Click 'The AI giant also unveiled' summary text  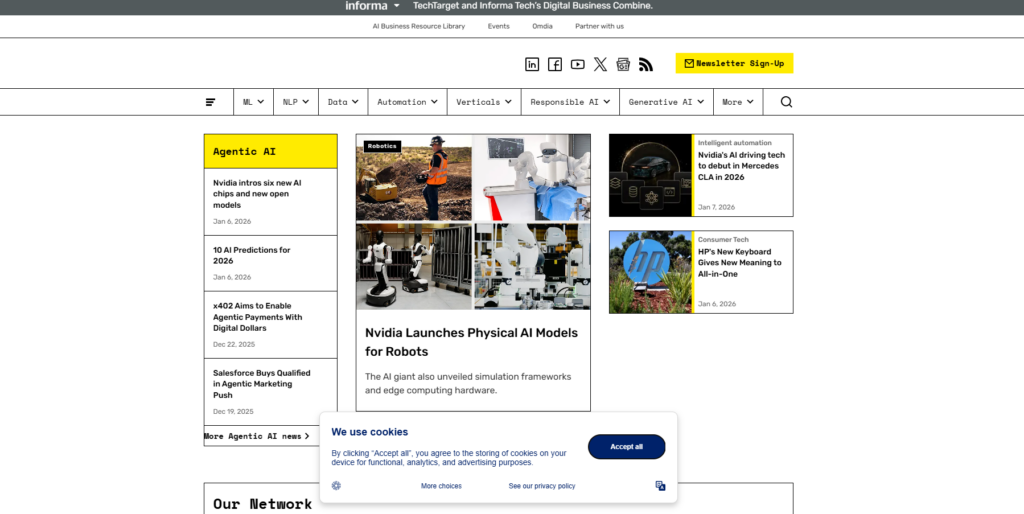point(468,383)
